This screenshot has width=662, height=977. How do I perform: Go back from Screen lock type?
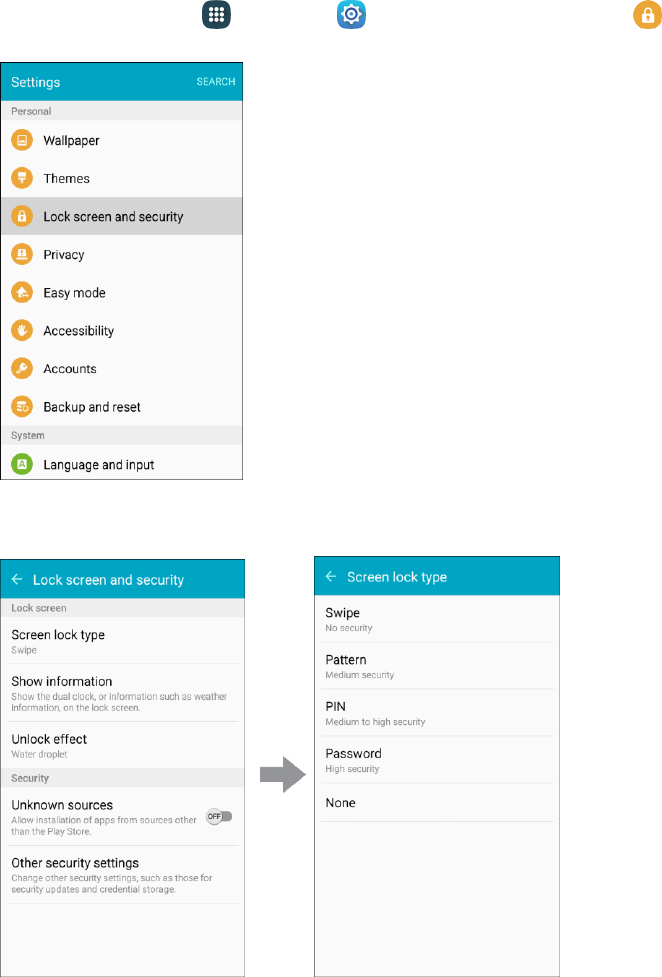(331, 576)
